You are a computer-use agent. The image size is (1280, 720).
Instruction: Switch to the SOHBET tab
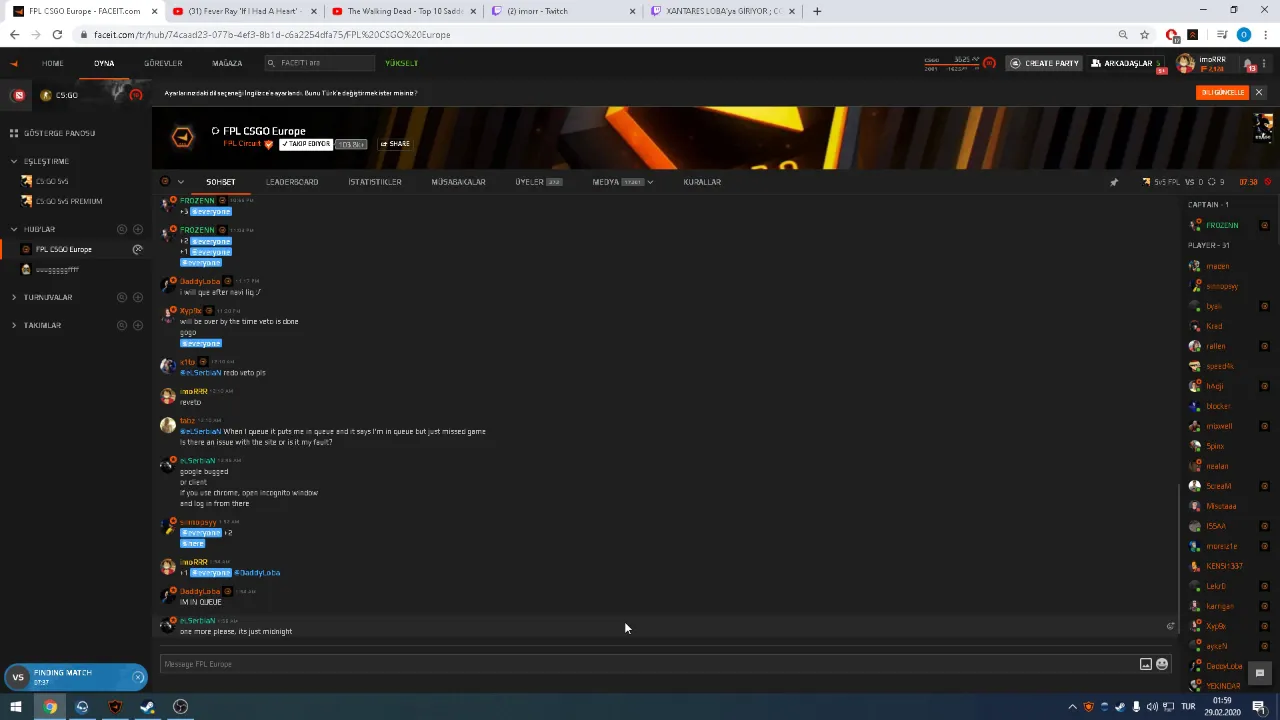[221, 182]
